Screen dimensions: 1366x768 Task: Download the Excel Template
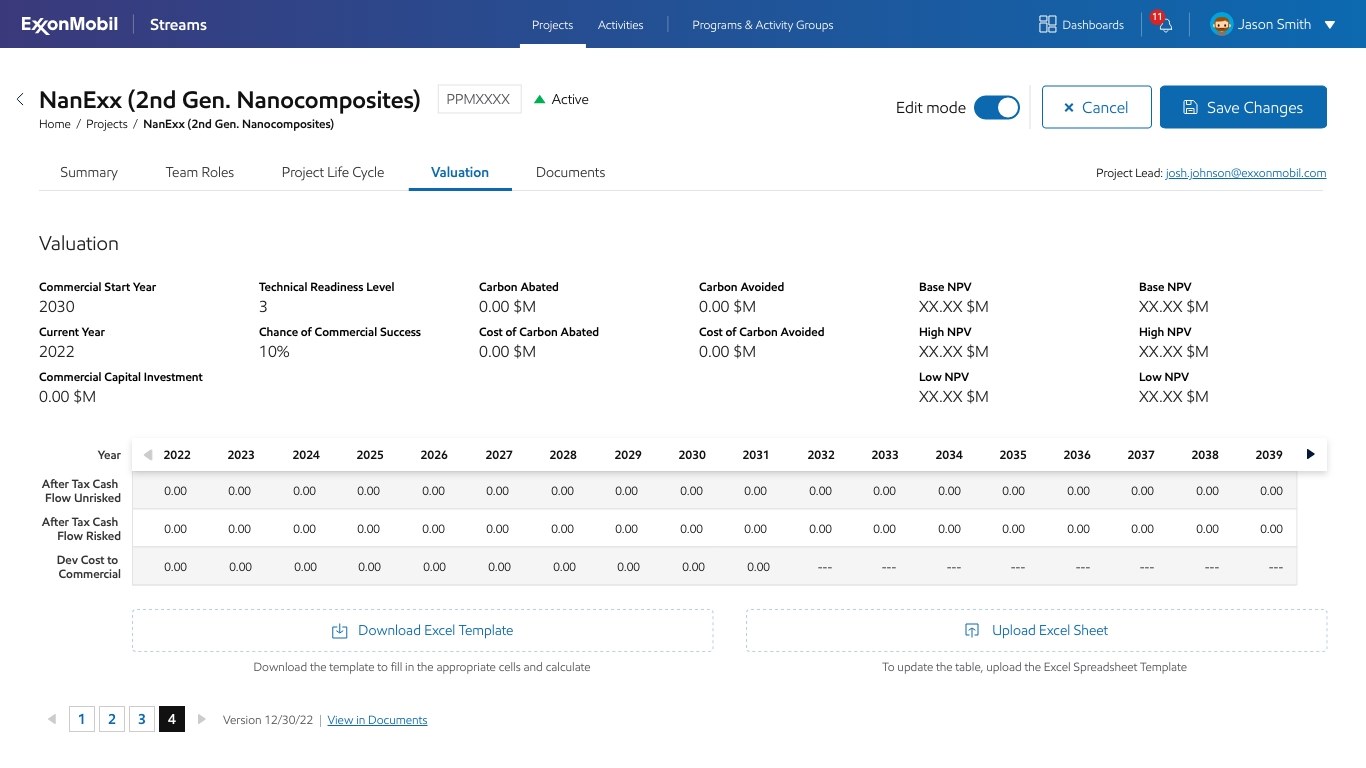coord(423,631)
